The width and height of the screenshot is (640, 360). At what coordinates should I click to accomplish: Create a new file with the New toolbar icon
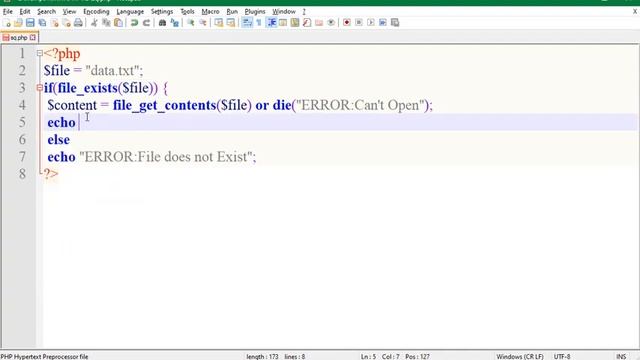[7, 23]
